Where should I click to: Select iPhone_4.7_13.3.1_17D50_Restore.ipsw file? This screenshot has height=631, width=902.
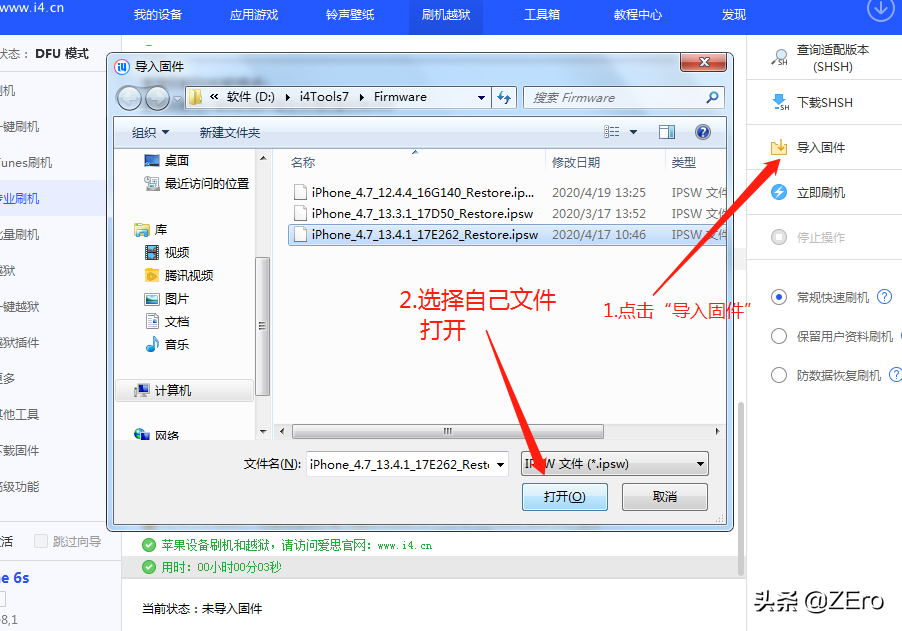(422, 213)
